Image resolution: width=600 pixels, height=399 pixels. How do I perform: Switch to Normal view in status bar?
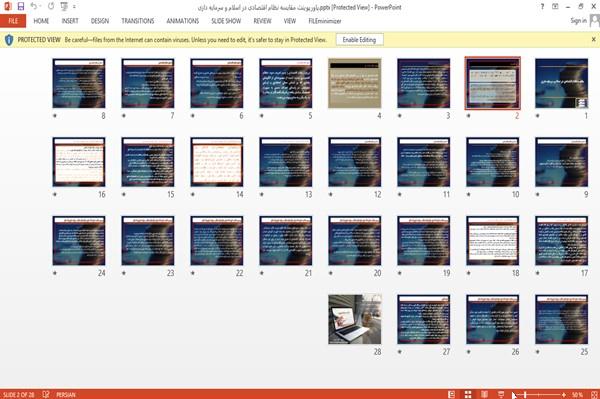click(452, 394)
